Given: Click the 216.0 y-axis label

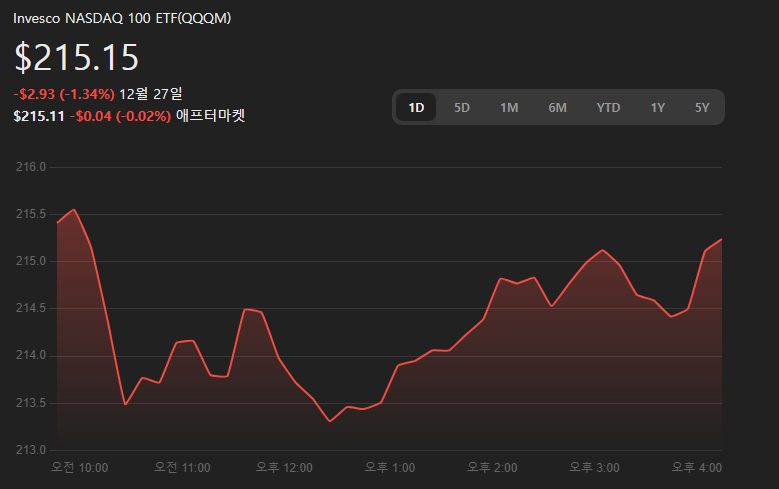Looking at the screenshot, I should pos(31,167).
